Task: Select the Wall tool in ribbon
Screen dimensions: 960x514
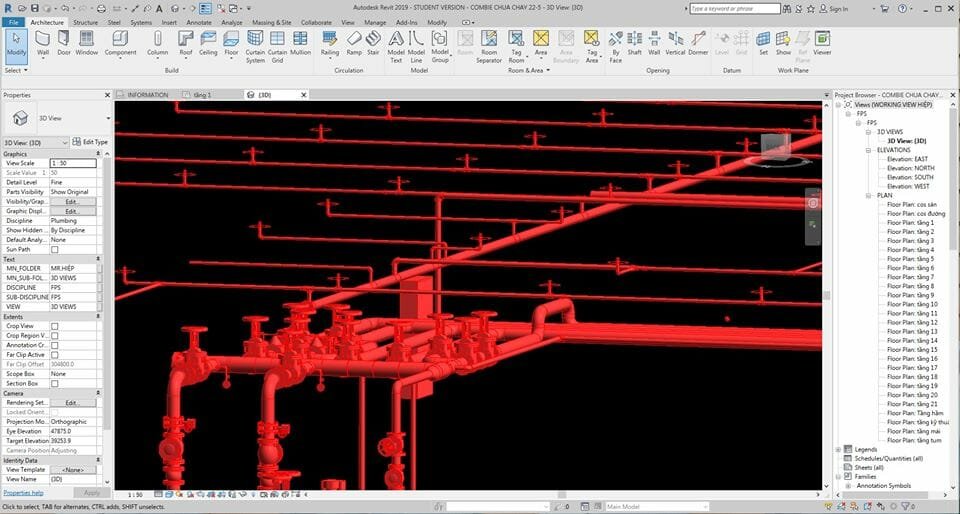Action: tap(43, 42)
